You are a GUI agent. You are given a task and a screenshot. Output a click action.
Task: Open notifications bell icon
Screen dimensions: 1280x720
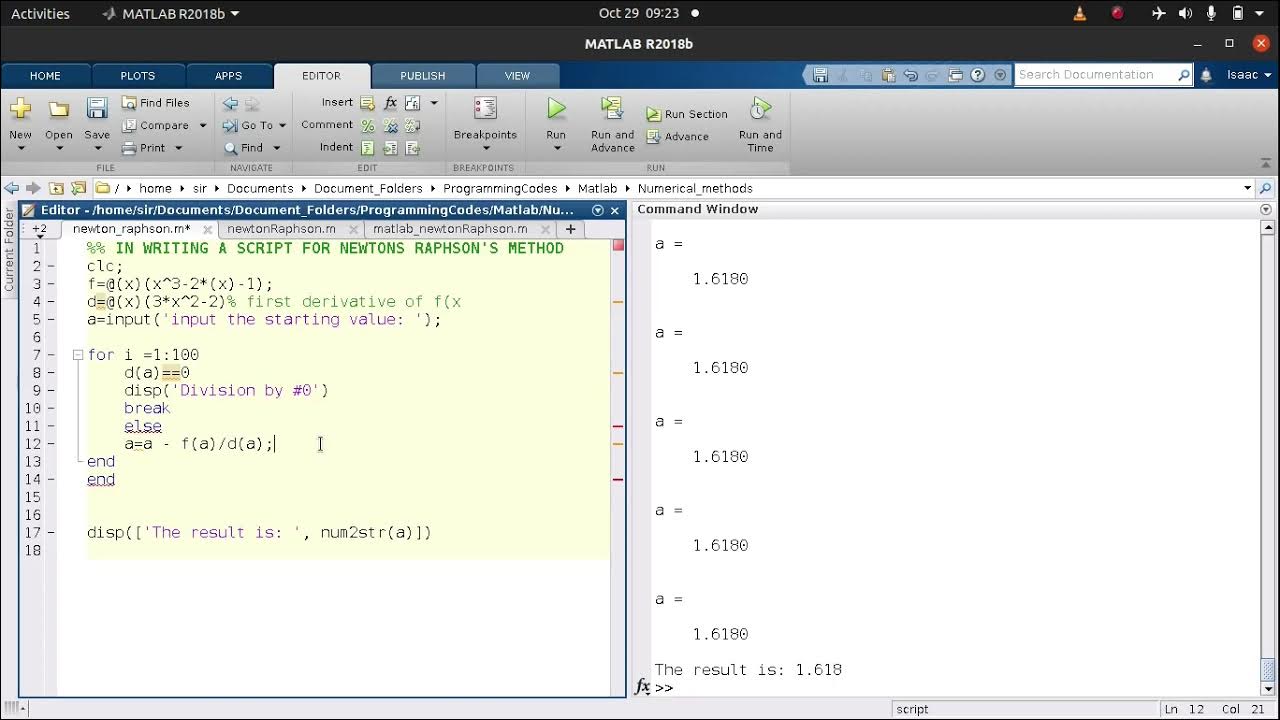(x=1206, y=75)
